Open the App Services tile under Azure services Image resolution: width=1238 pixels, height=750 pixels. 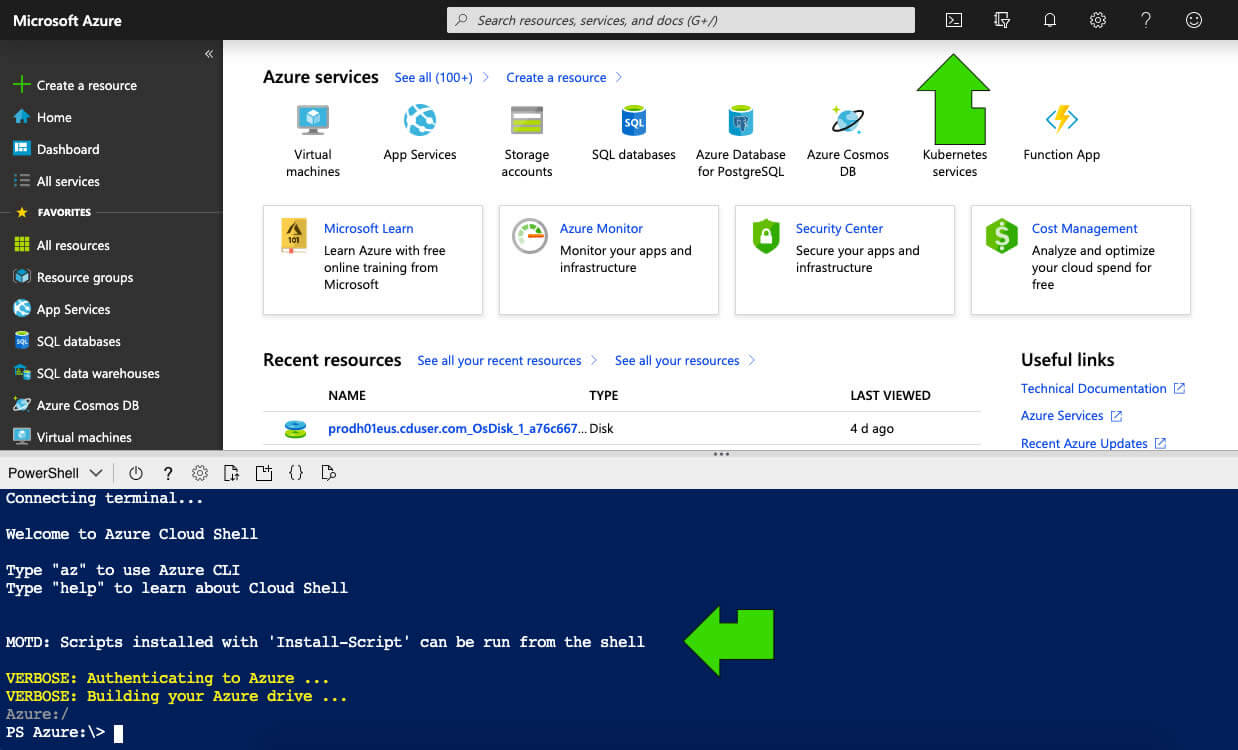click(420, 133)
